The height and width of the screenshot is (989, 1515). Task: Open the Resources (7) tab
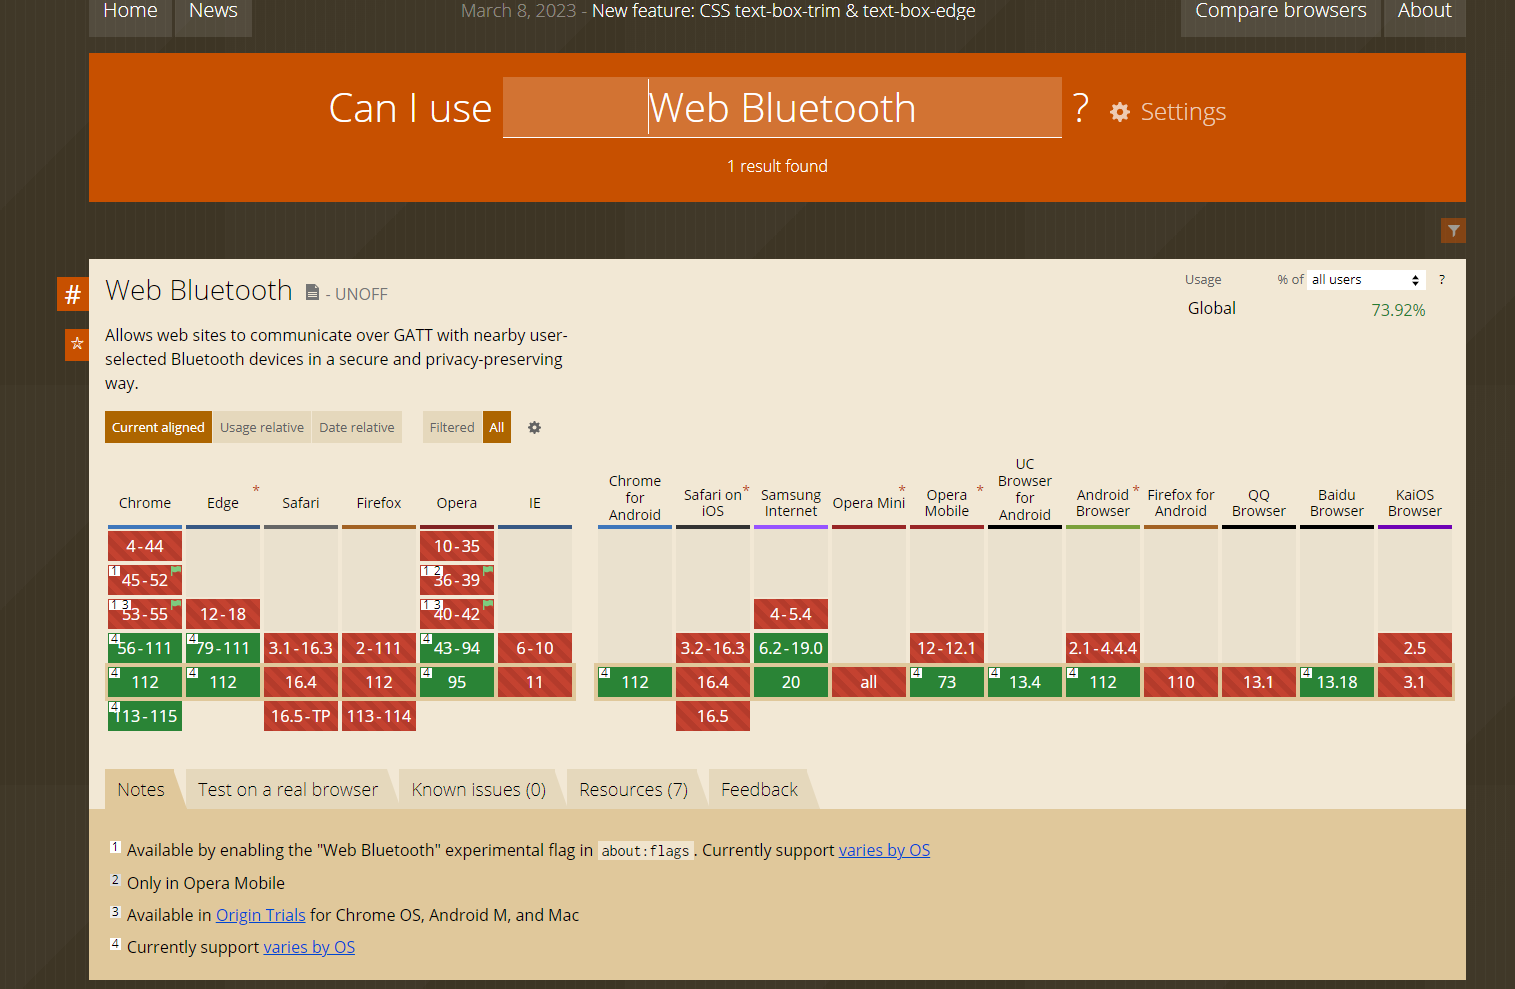point(634,789)
